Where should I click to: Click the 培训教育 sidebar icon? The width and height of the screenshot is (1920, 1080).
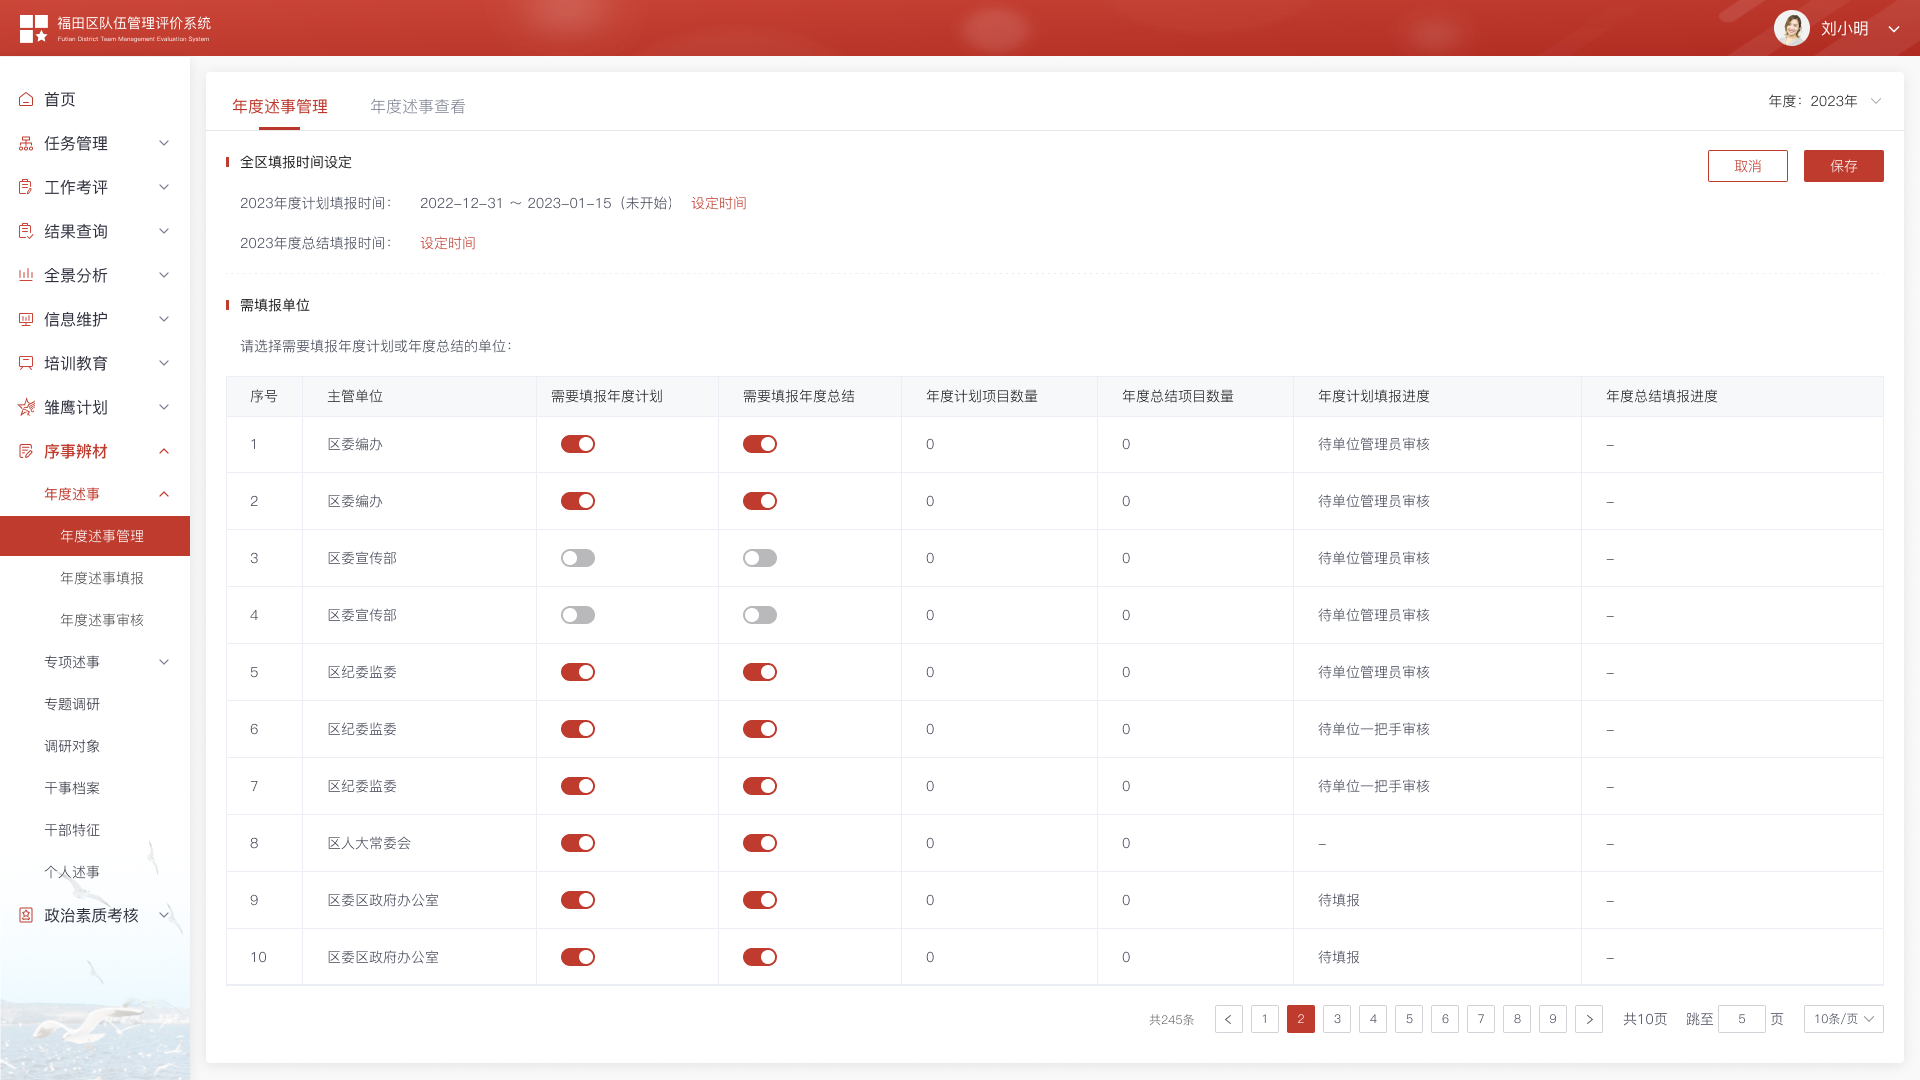tap(26, 363)
